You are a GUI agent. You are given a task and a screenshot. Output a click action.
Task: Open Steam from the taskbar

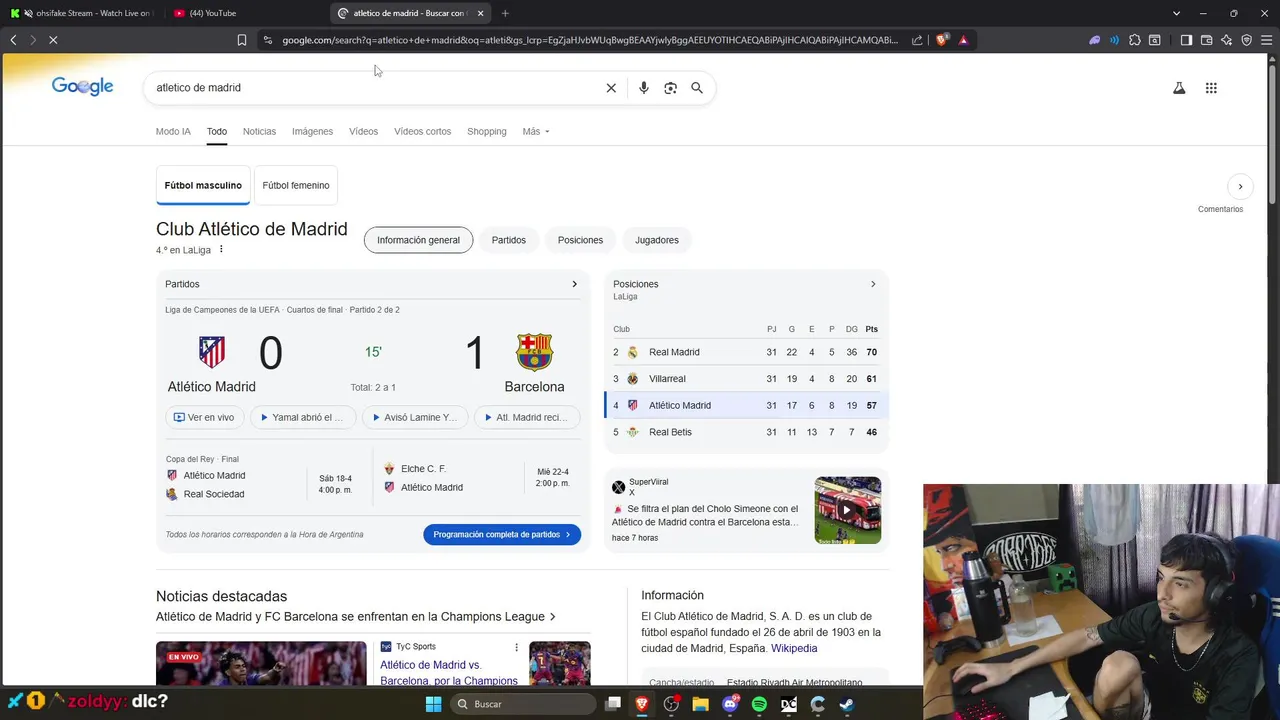(x=846, y=704)
